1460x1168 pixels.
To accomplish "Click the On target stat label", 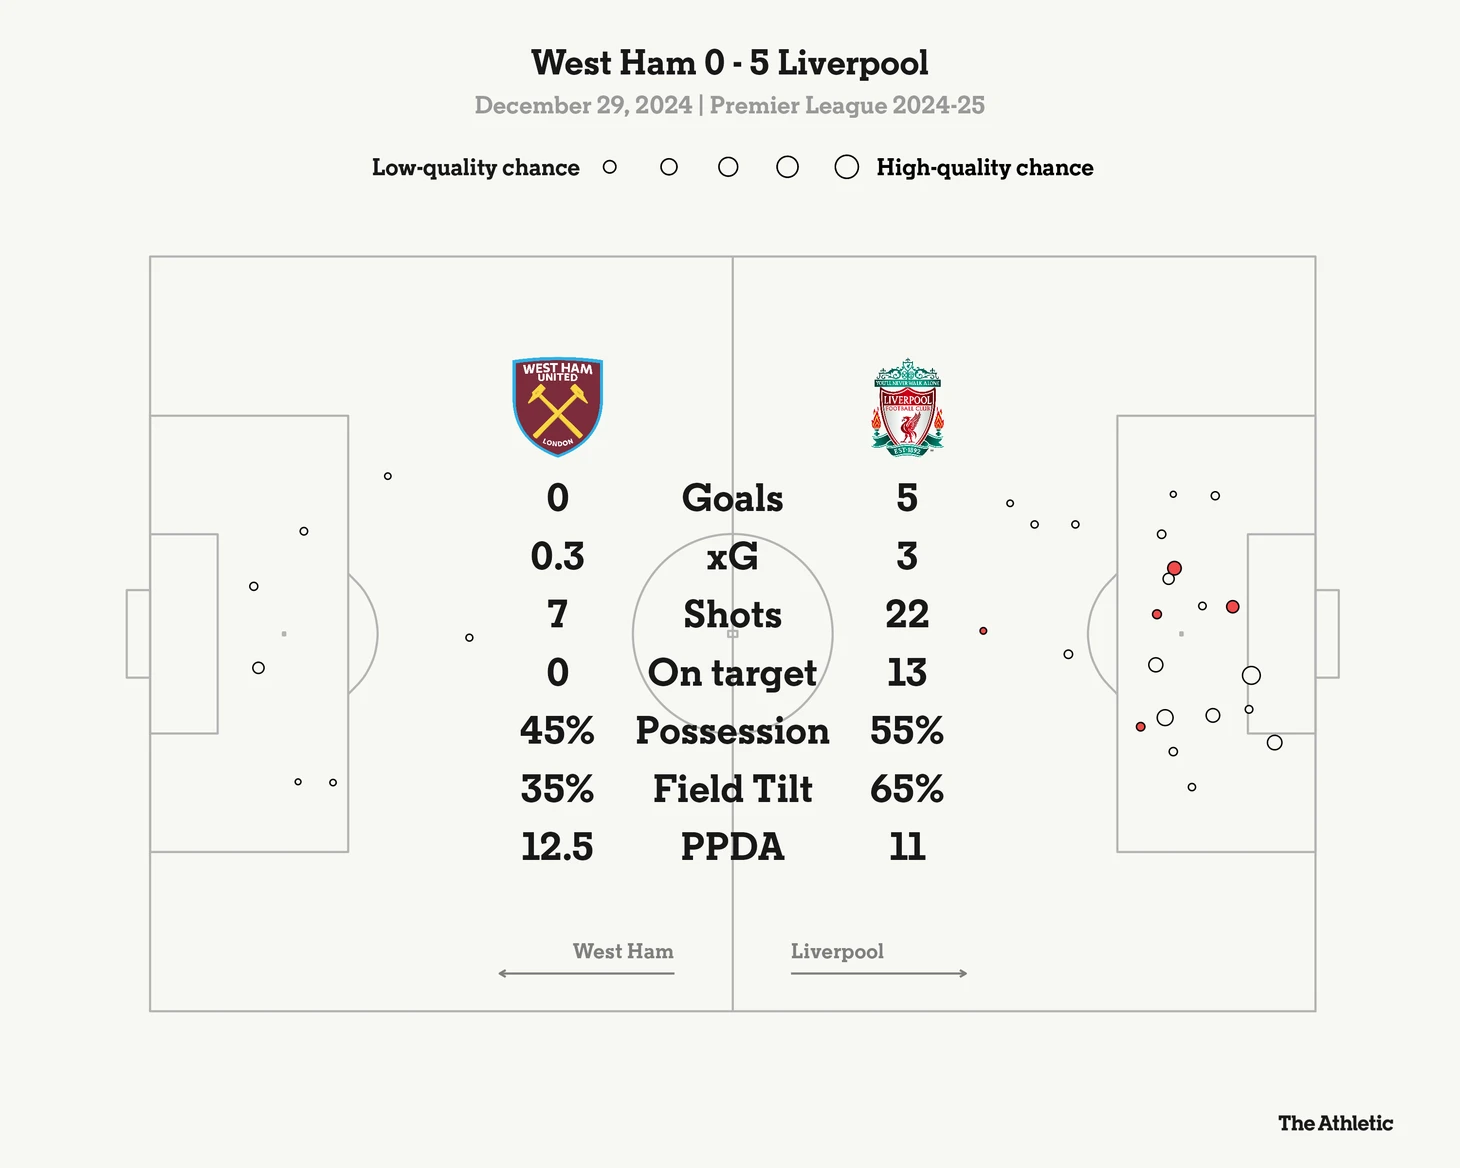I will [732, 673].
